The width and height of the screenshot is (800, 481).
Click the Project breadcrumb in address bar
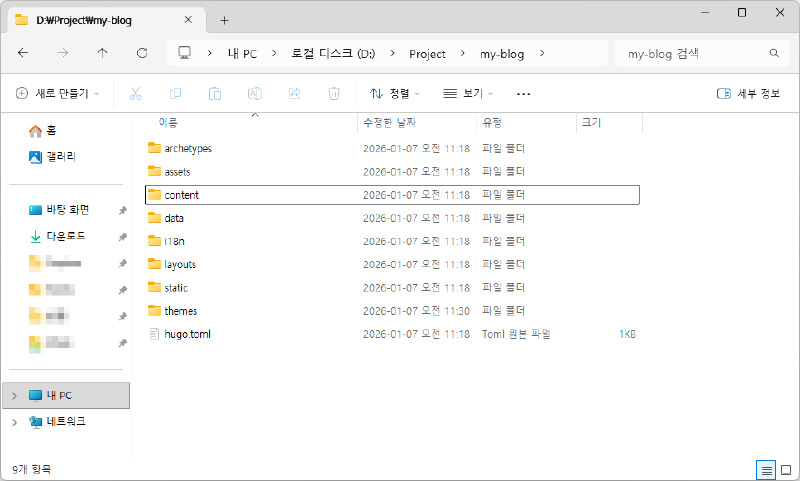coord(426,53)
